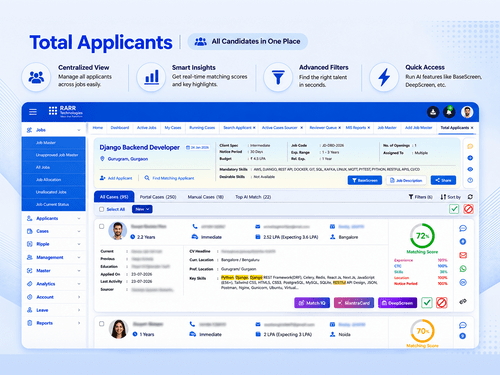This screenshot has width=500, height=375.
Task: Switch to the Running Cases tab
Action: tap(202, 128)
